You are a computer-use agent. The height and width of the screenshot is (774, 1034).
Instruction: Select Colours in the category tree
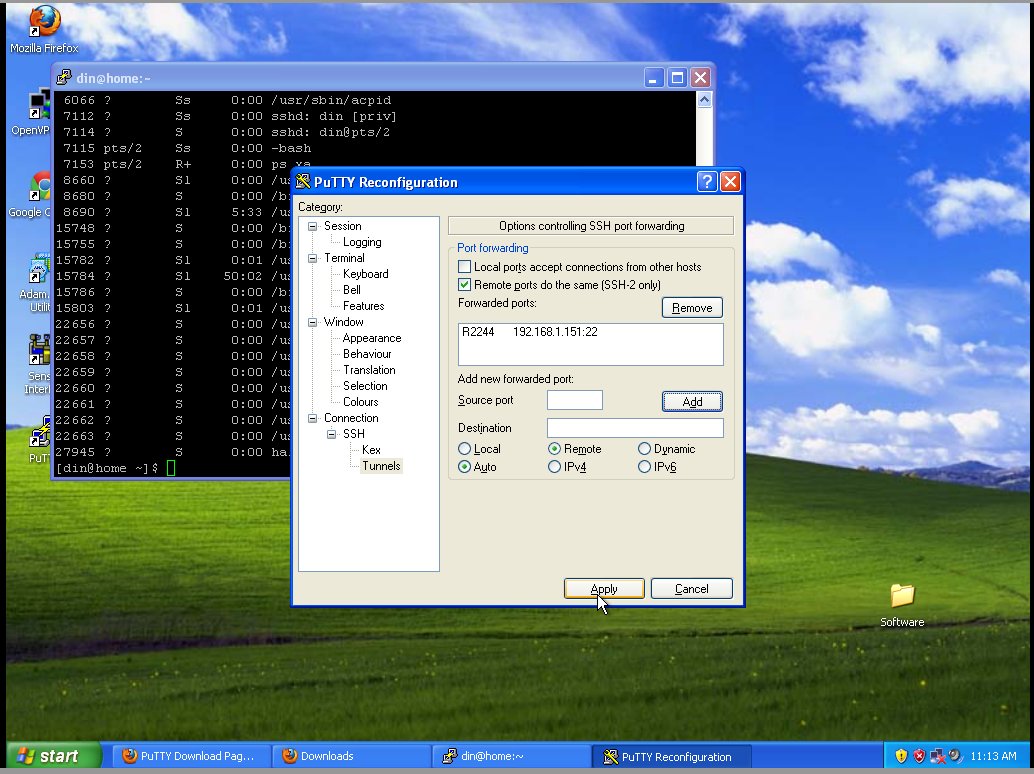pyautogui.click(x=360, y=402)
